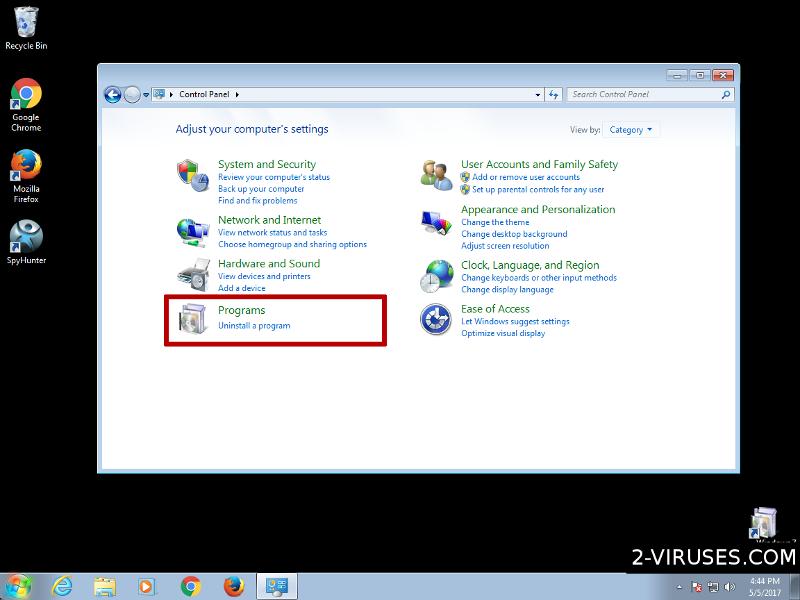The height and width of the screenshot is (600, 800).
Task: Select the Programs category icon
Action: (192, 319)
